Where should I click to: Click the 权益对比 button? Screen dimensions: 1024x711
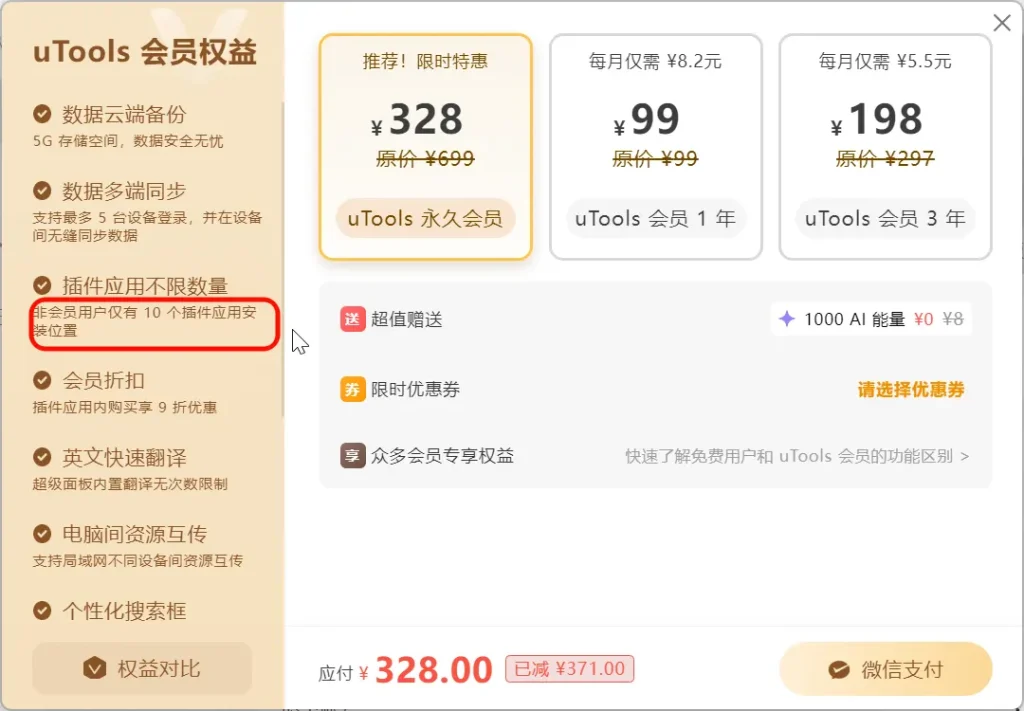[x=142, y=668]
